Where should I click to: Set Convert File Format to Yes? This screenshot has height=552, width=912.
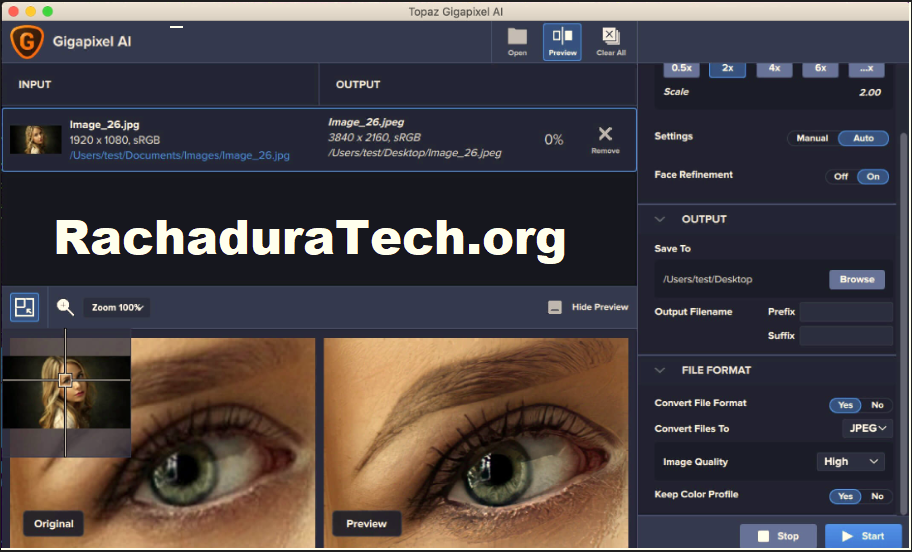[x=845, y=405]
